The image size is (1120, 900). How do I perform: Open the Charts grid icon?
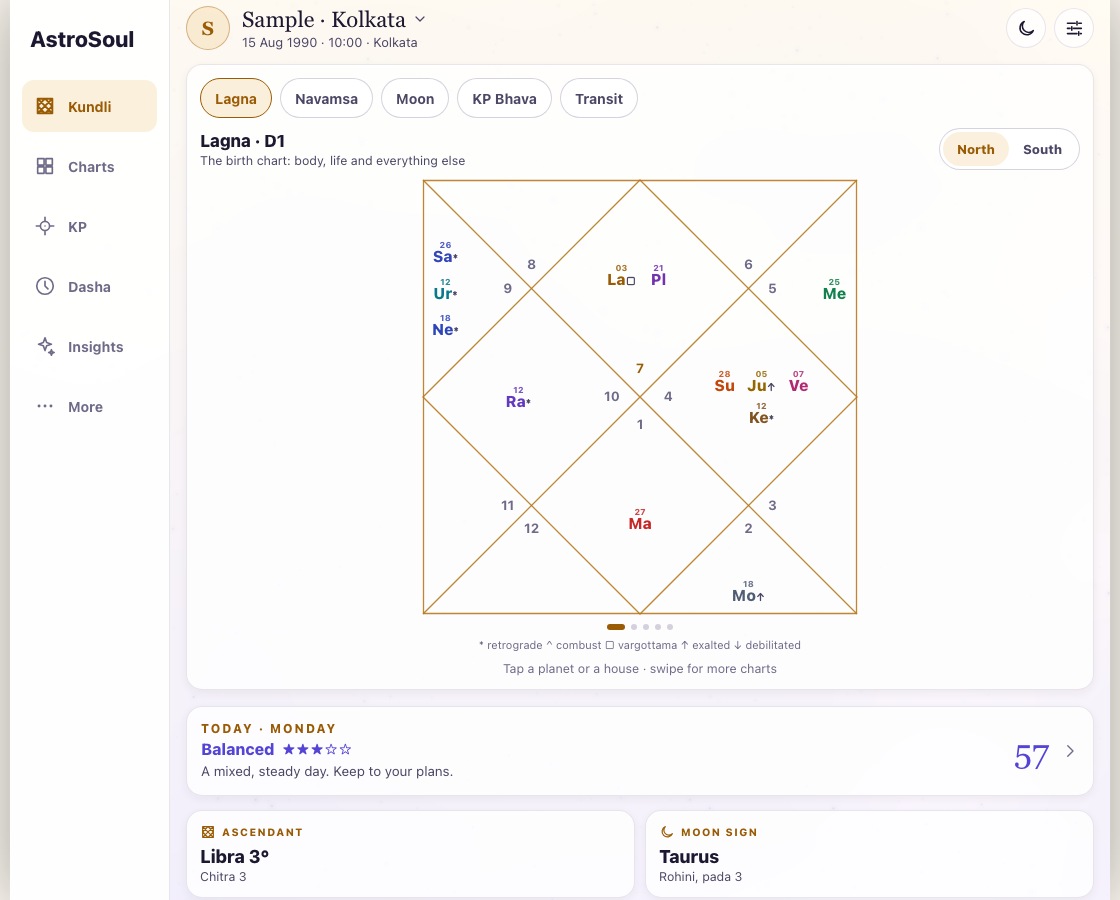click(x=45, y=166)
